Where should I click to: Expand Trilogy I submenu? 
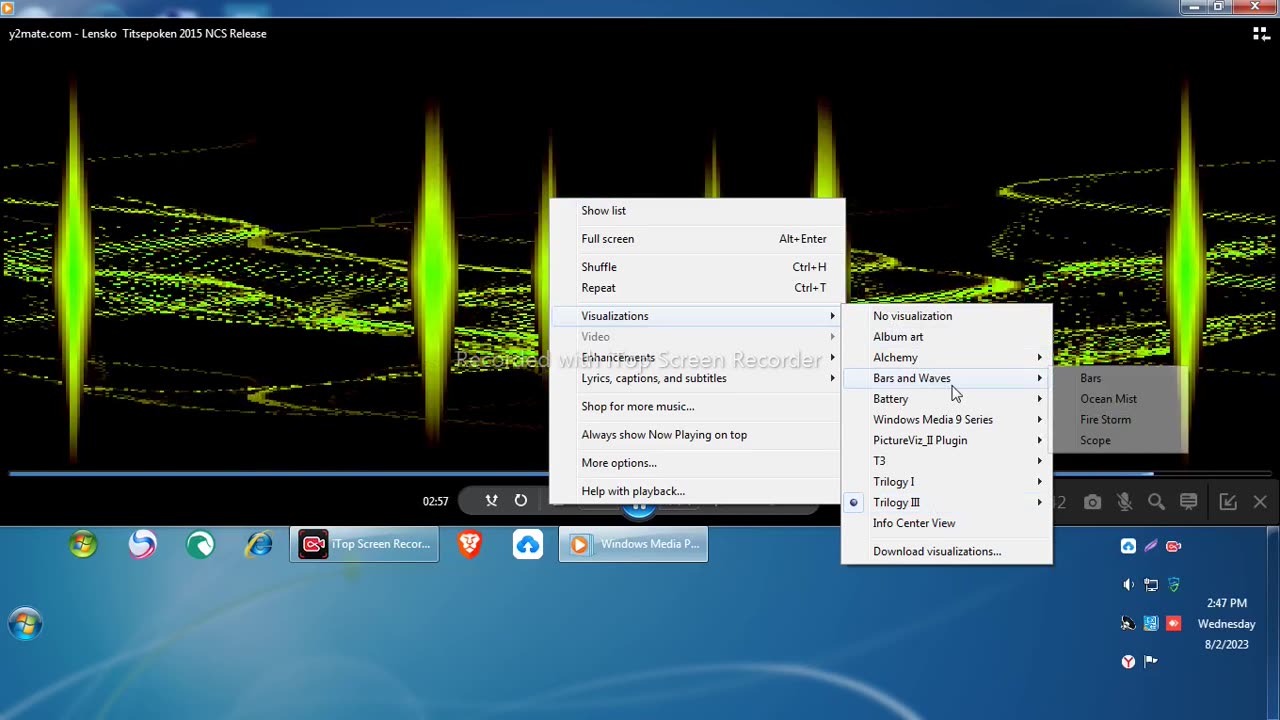pyautogui.click(x=947, y=482)
